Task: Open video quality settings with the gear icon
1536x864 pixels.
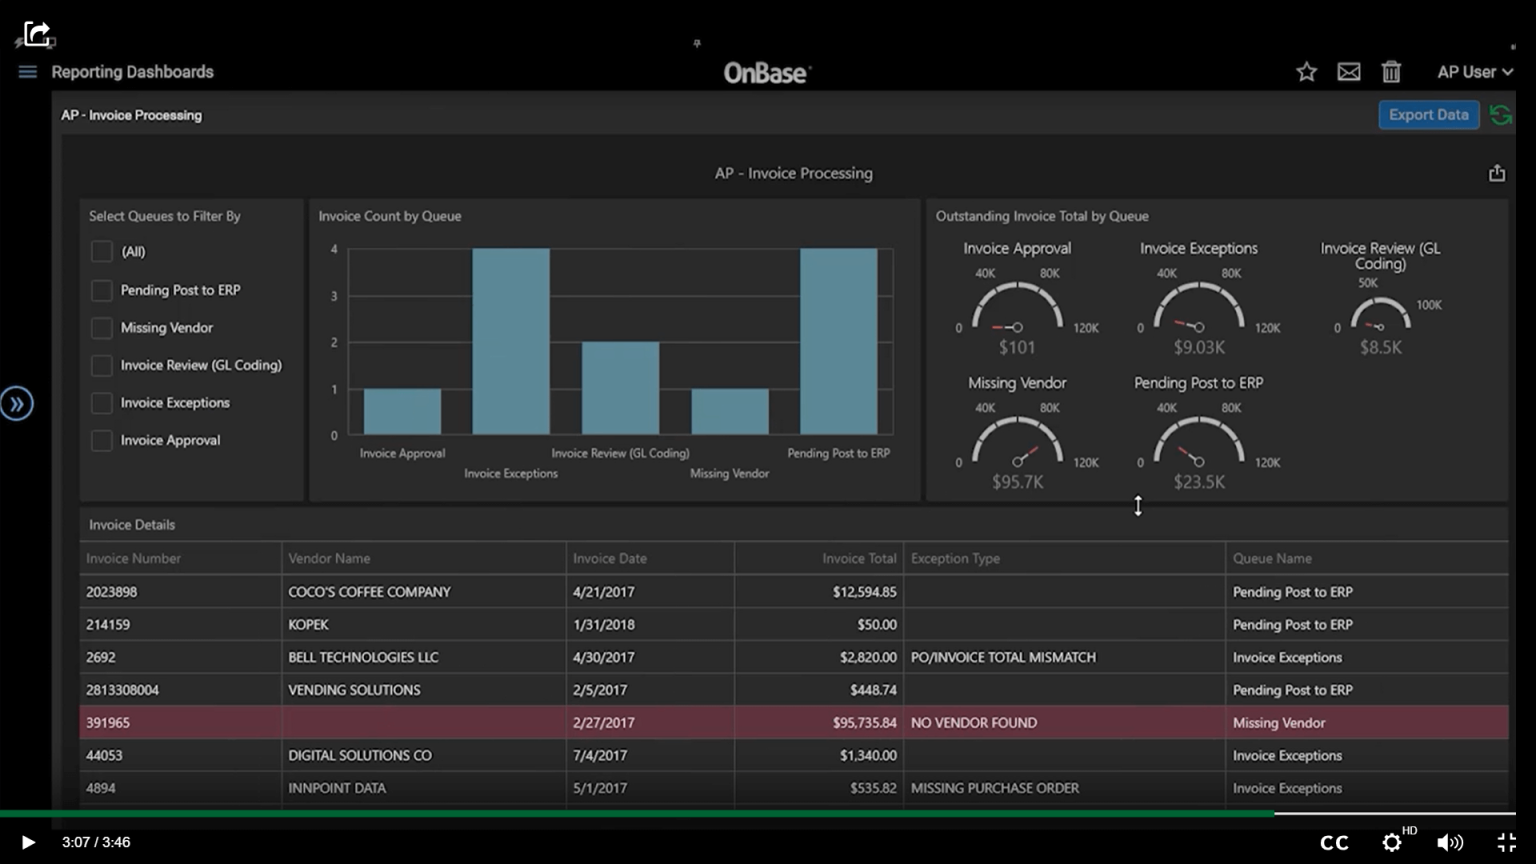Action: click(1392, 842)
